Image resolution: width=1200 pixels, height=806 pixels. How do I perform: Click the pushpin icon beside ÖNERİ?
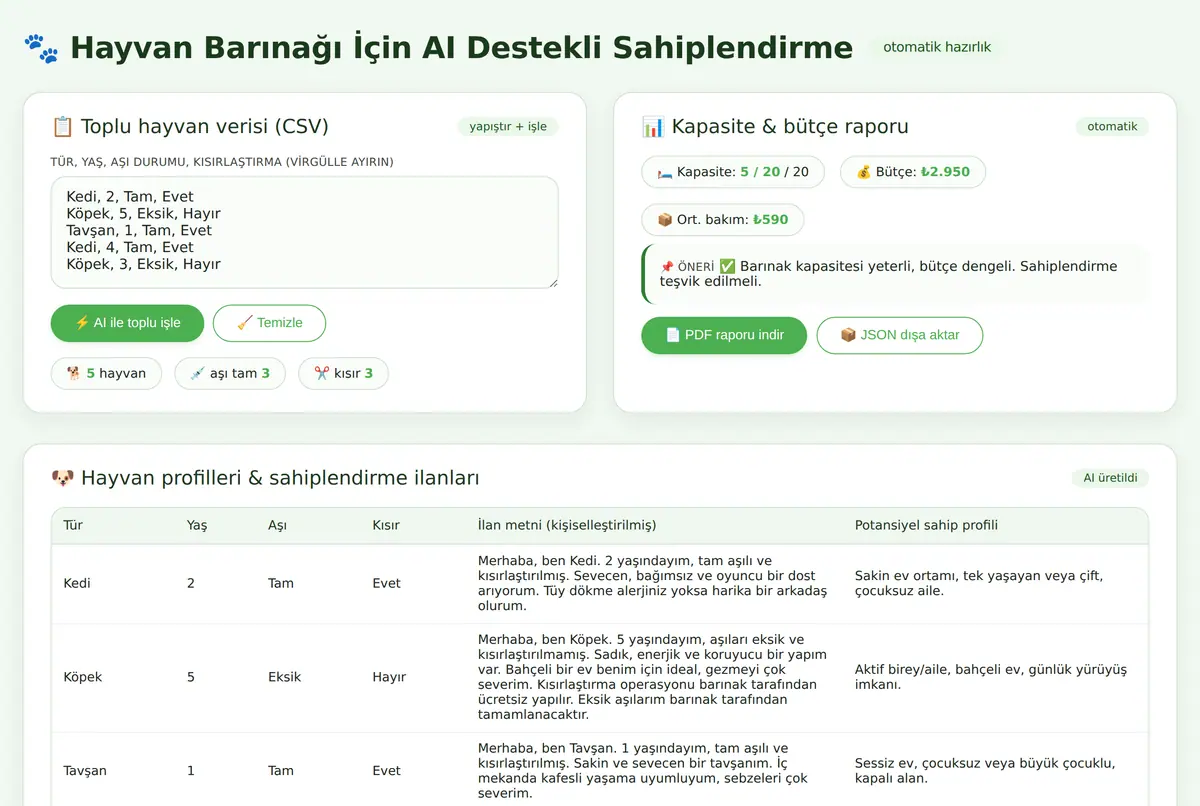(667, 267)
